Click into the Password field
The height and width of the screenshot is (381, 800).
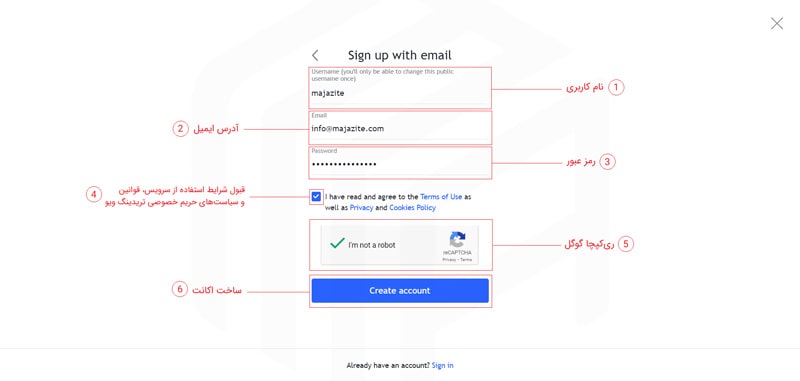tap(401, 163)
